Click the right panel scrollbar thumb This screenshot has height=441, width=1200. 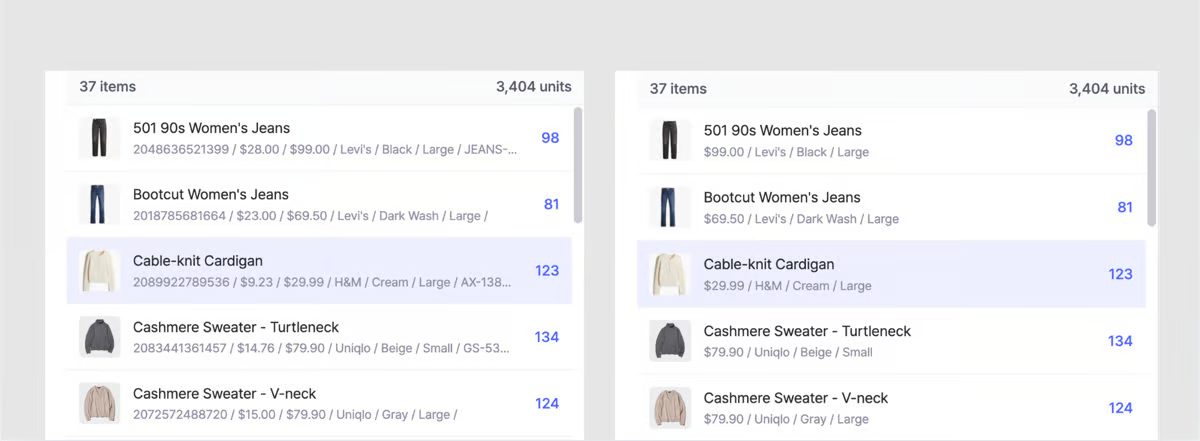(1151, 167)
